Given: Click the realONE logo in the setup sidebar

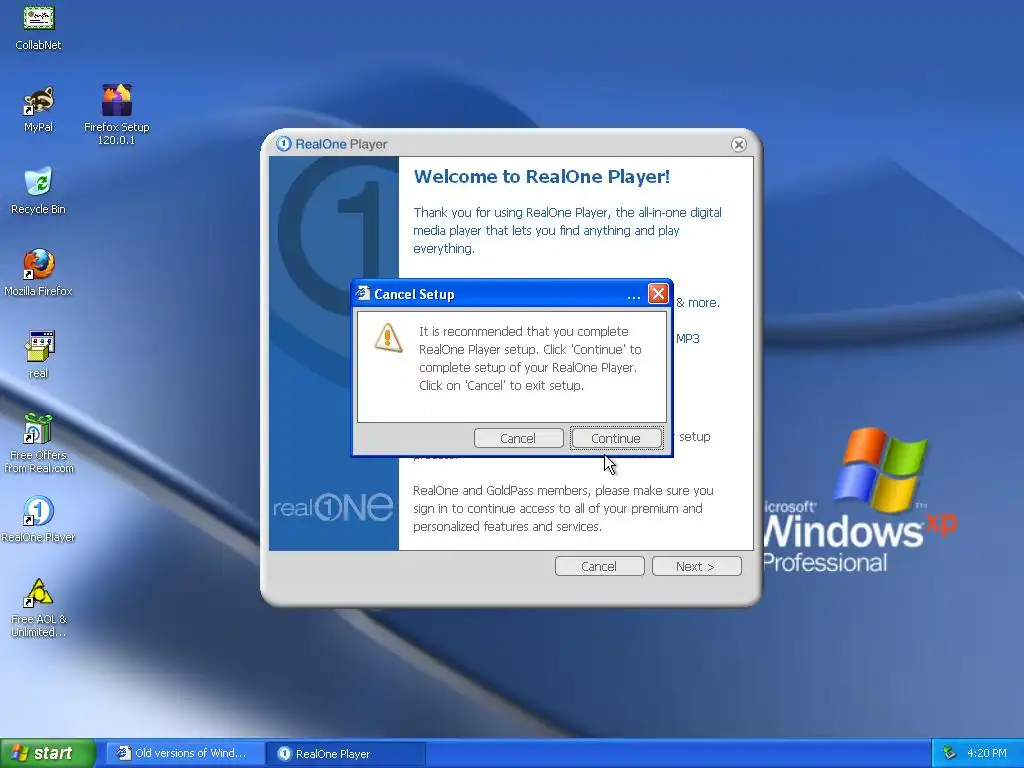Looking at the screenshot, I should click(334, 507).
